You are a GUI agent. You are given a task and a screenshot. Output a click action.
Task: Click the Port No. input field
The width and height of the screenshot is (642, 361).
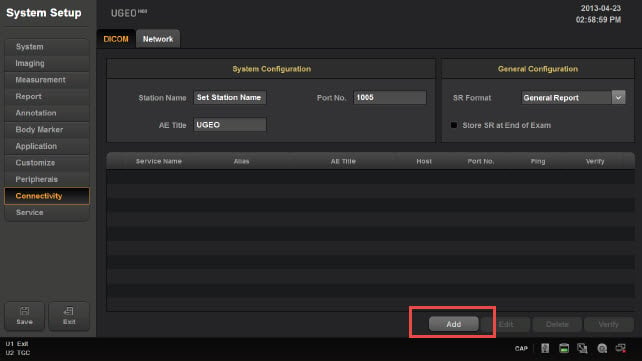tap(389, 97)
